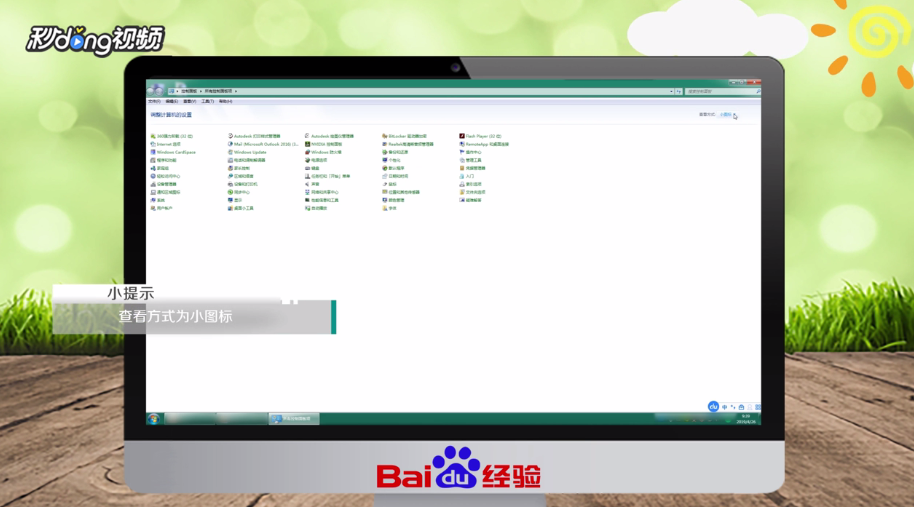
Task: Open 通知区域图标 (Notification Area Icons)
Action: [x=166, y=192]
